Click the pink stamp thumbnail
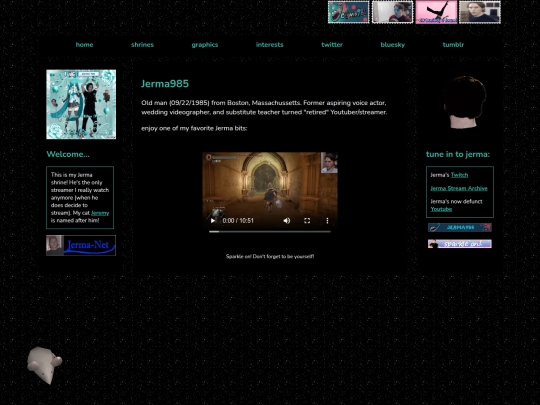The height and width of the screenshot is (405, 540). 436,12
